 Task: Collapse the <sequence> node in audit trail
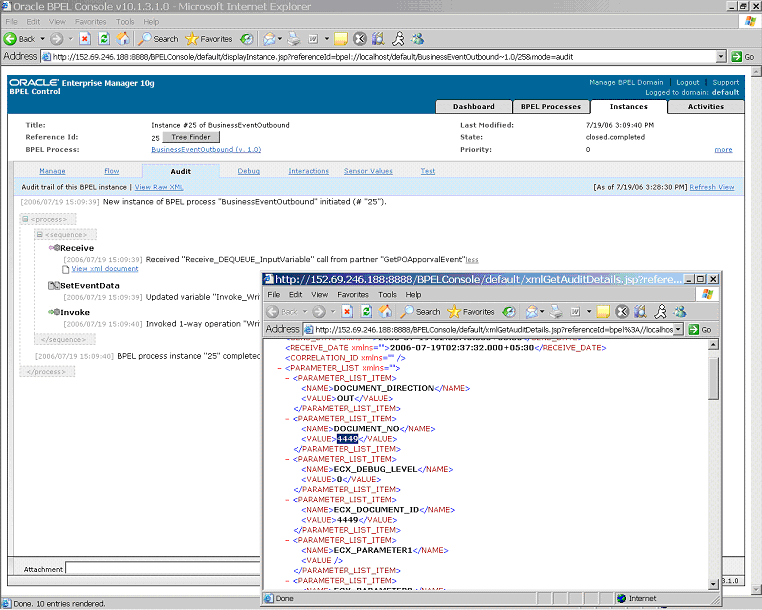tap(40, 235)
